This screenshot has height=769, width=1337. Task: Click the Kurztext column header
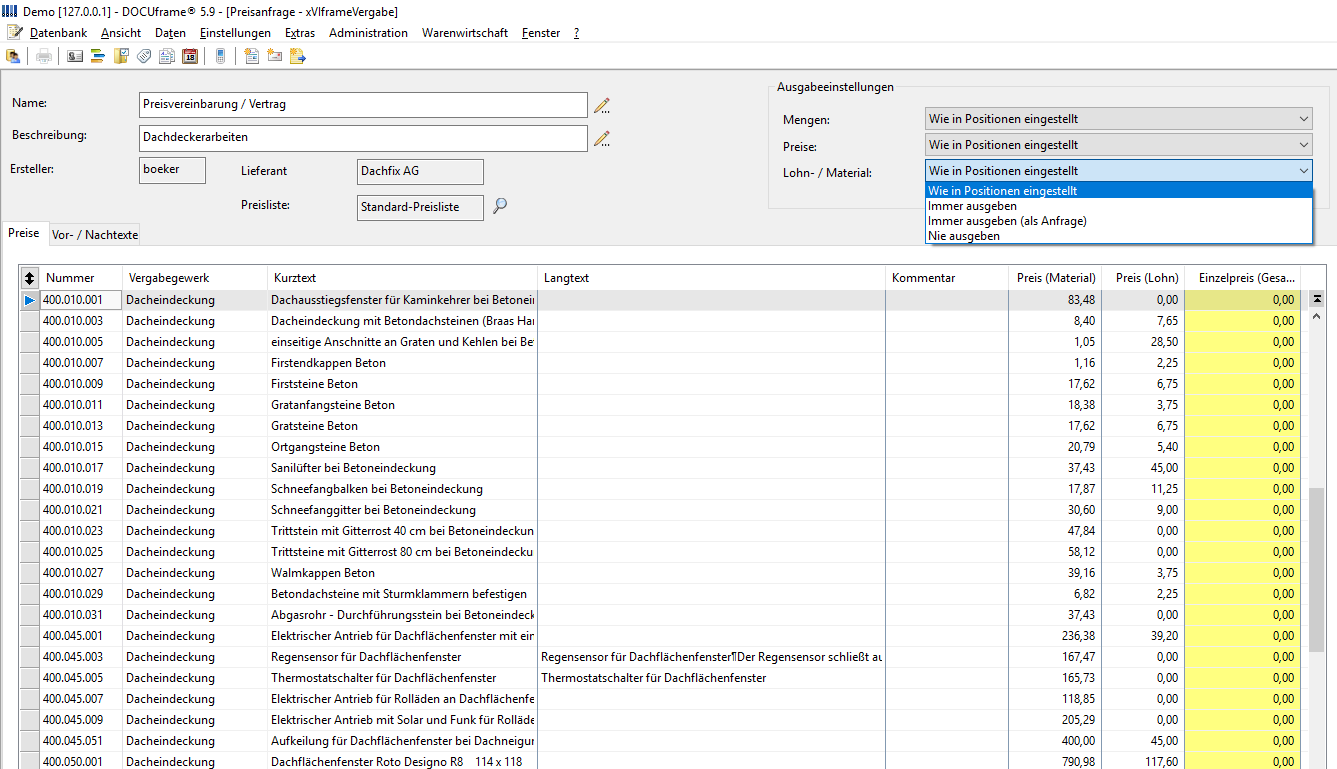(x=402, y=278)
